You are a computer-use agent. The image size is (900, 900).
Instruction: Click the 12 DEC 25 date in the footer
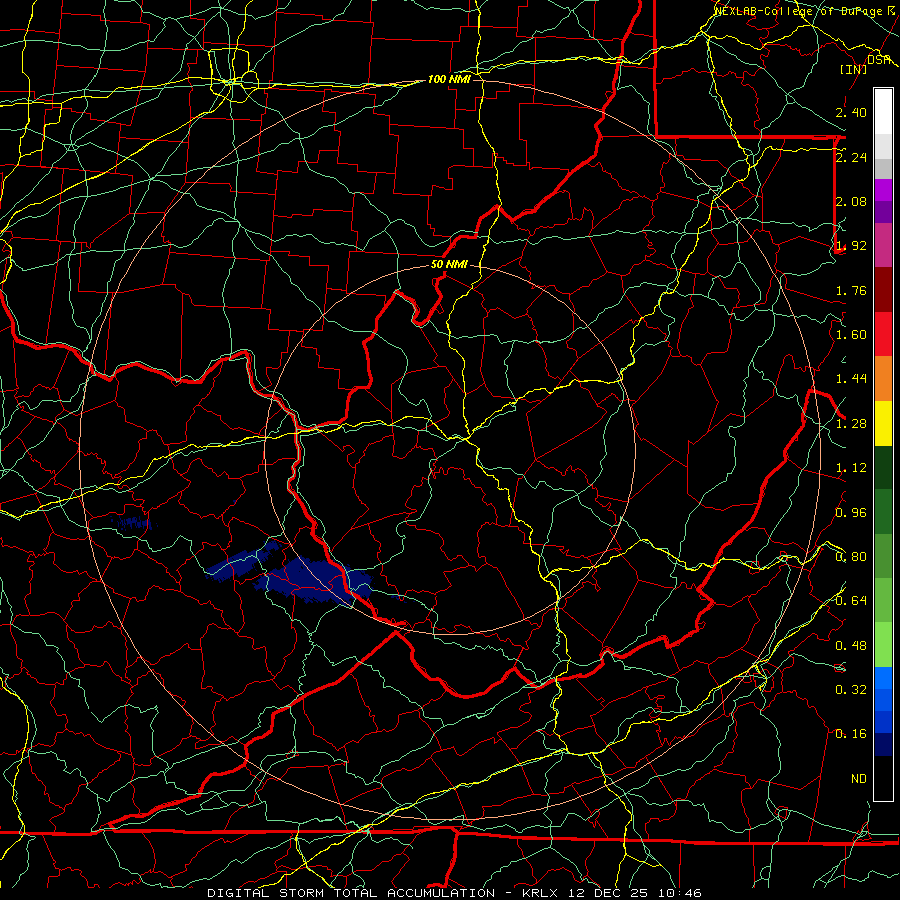pyautogui.click(x=608, y=893)
